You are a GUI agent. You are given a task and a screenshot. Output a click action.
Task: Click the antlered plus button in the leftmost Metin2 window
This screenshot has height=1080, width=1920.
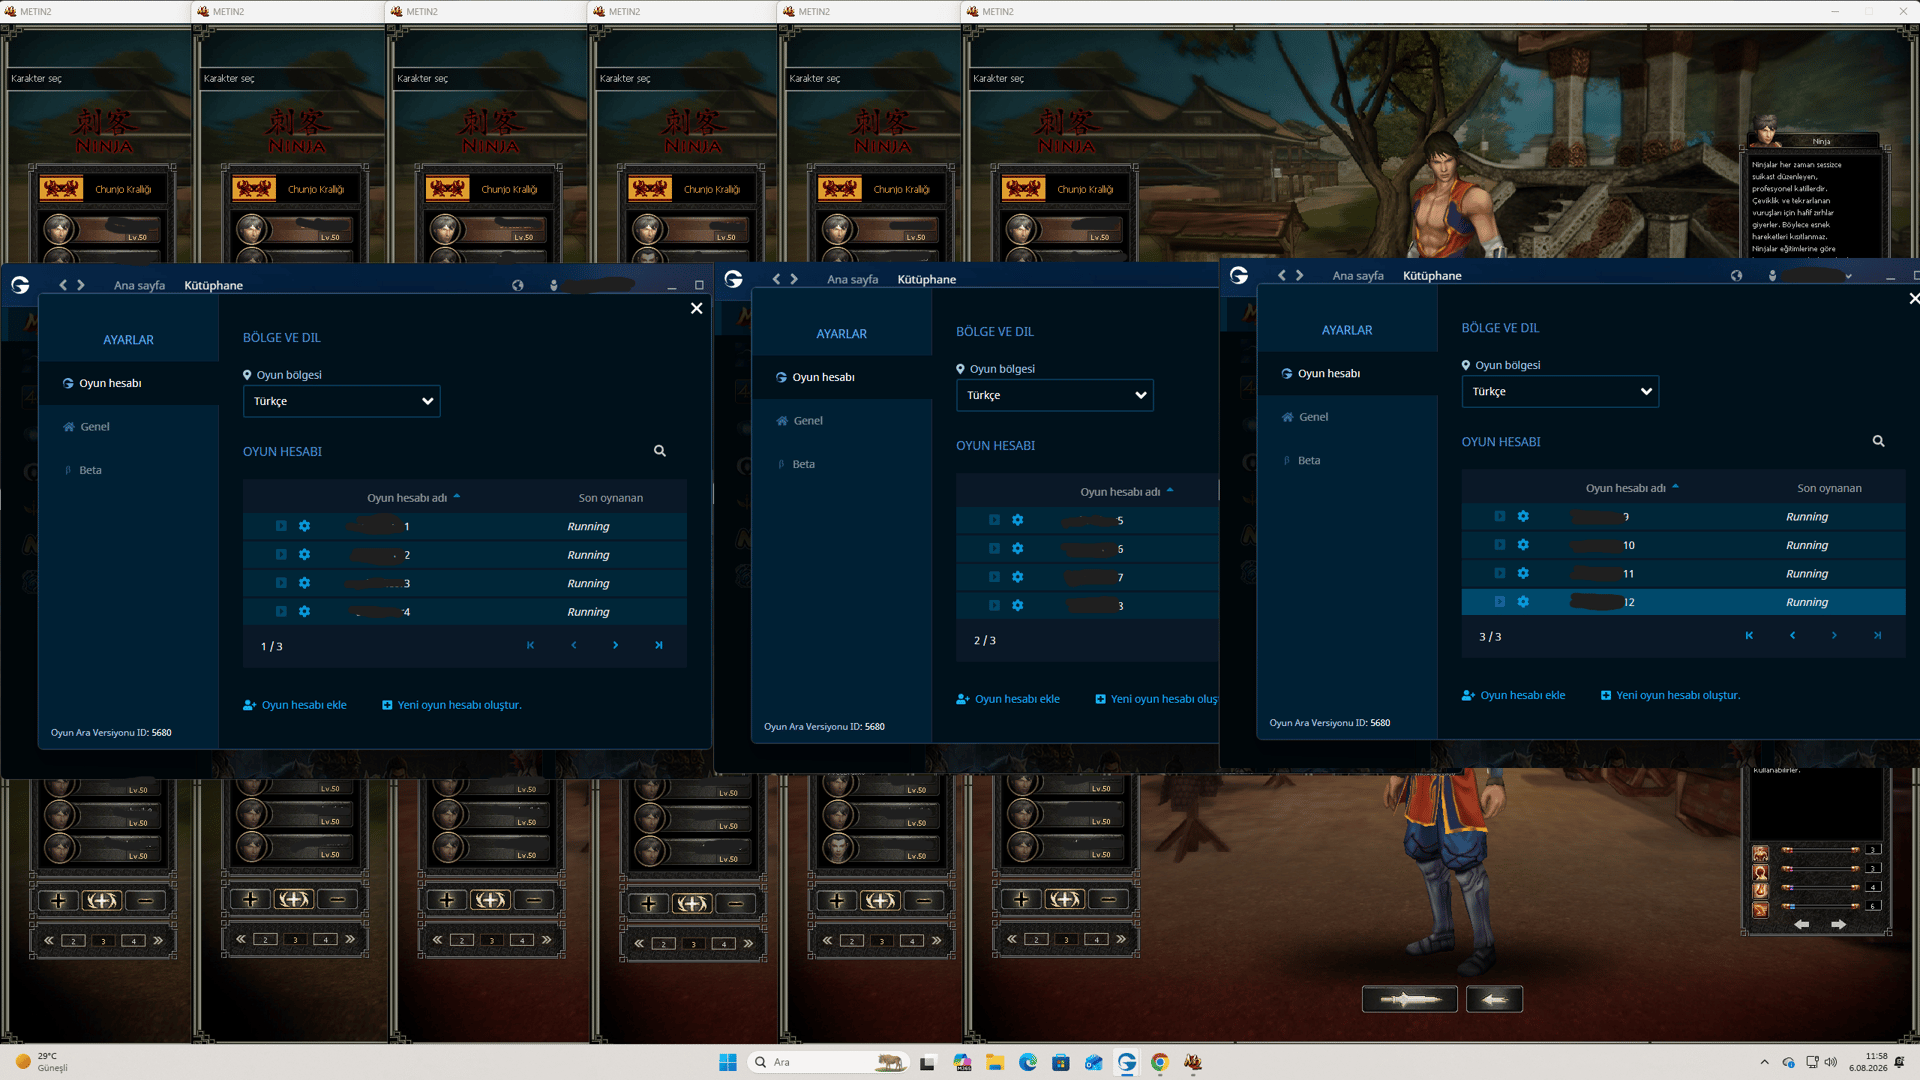click(102, 901)
